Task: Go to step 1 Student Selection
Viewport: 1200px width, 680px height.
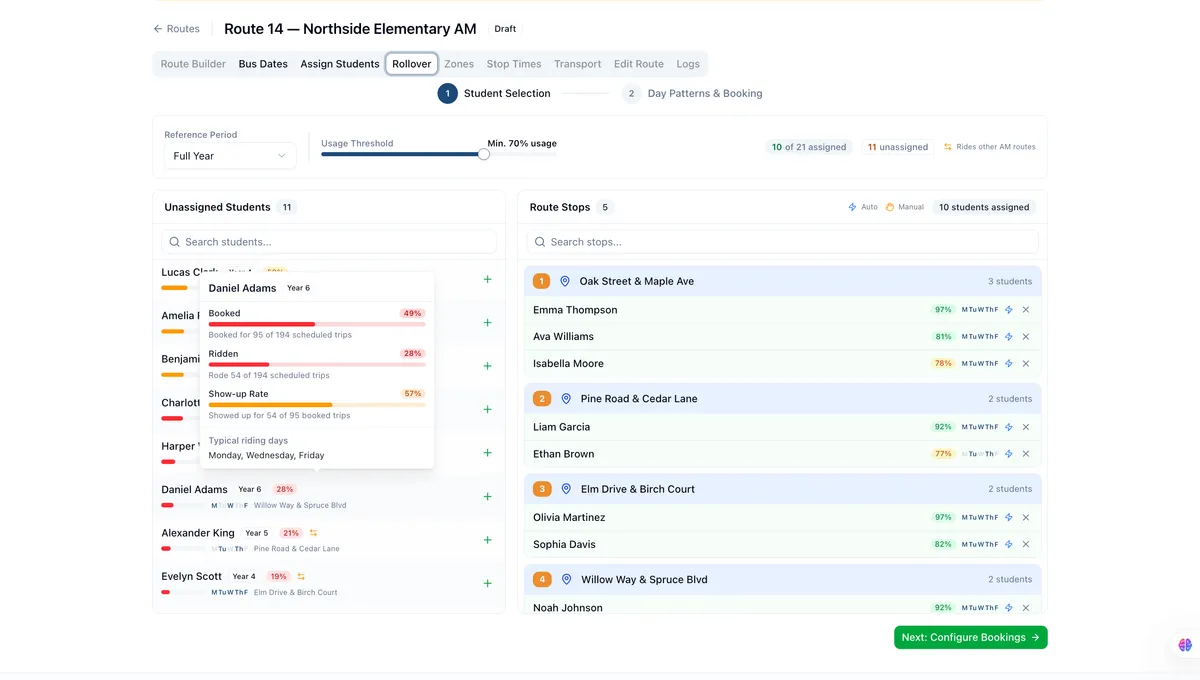Action: [x=494, y=93]
